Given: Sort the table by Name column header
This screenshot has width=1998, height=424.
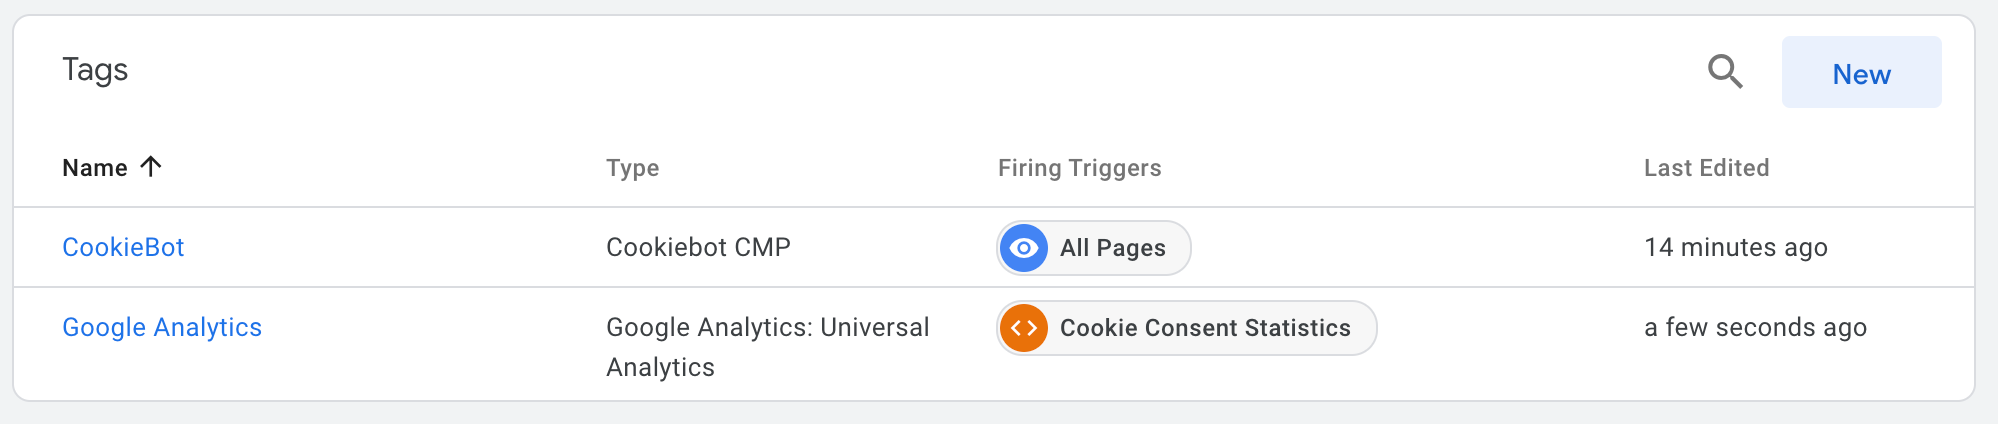Looking at the screenshot, I should 95,168.
